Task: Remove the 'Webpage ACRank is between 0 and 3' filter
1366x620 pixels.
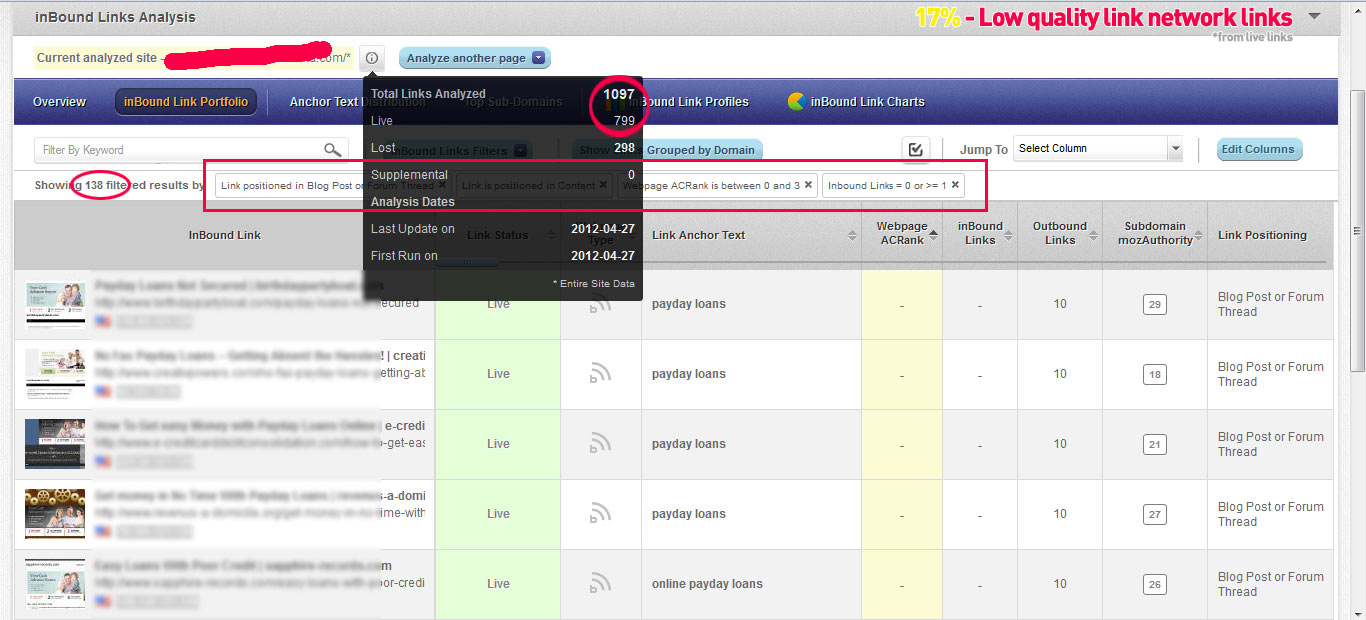Action: tap(809, 185)
